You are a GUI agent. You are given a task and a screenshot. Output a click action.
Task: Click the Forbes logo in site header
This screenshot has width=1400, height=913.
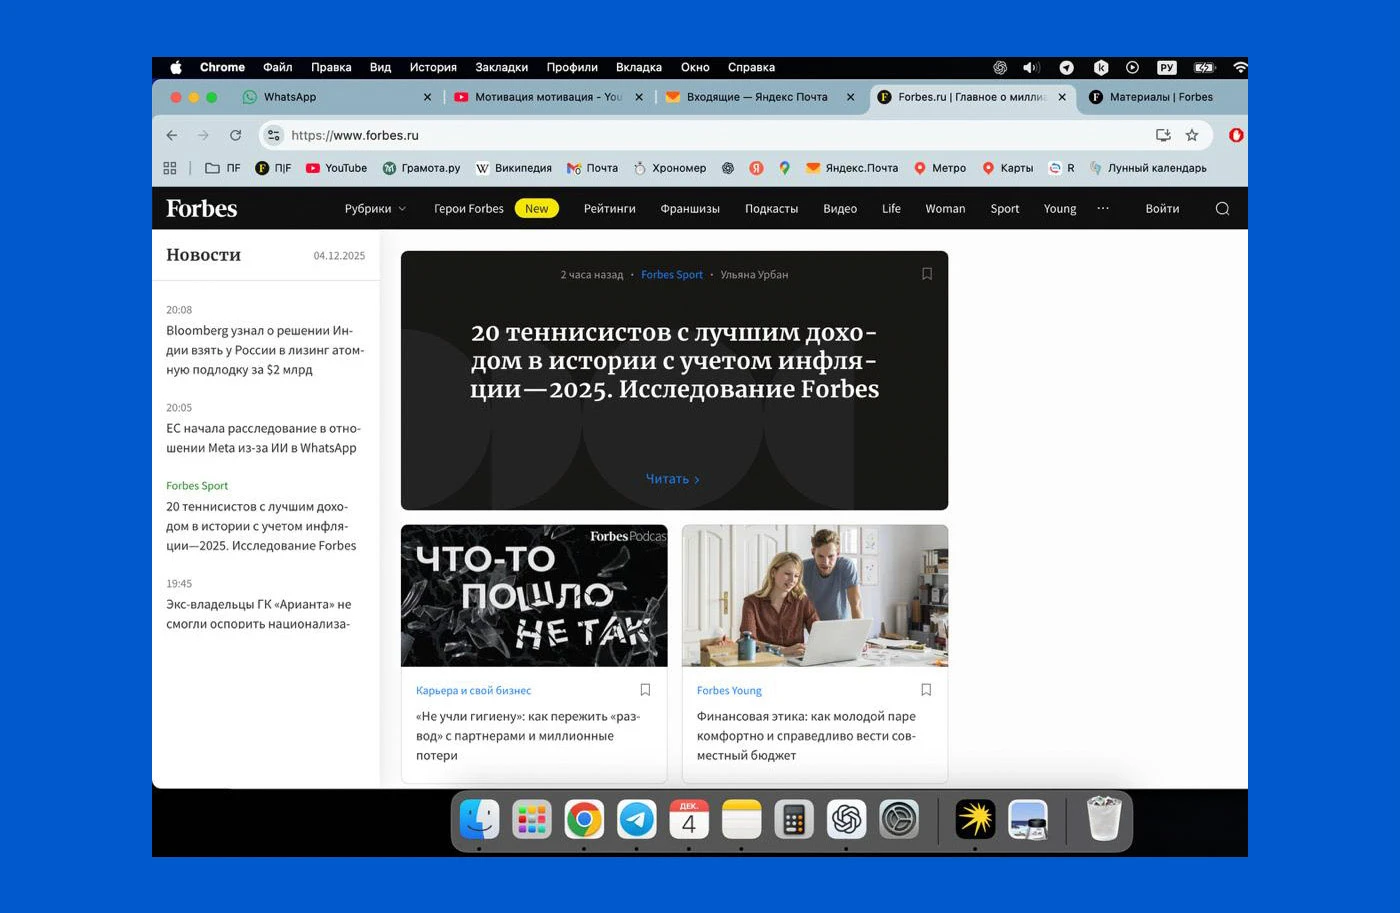[202, 208]
